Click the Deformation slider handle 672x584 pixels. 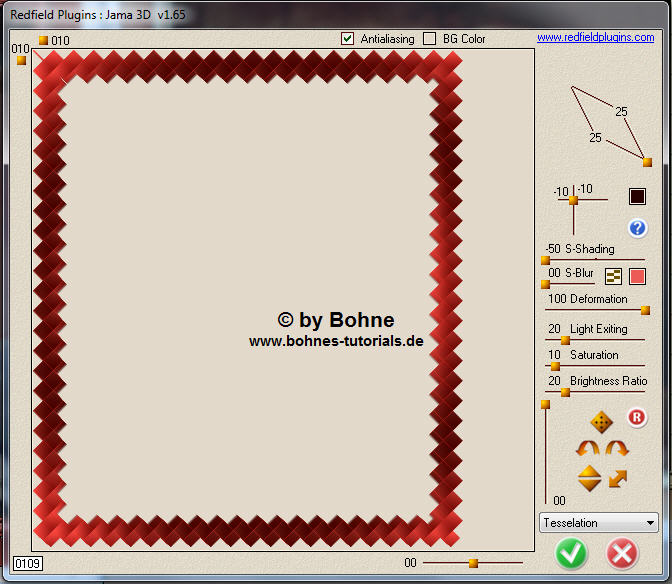(x=645, y=310)
